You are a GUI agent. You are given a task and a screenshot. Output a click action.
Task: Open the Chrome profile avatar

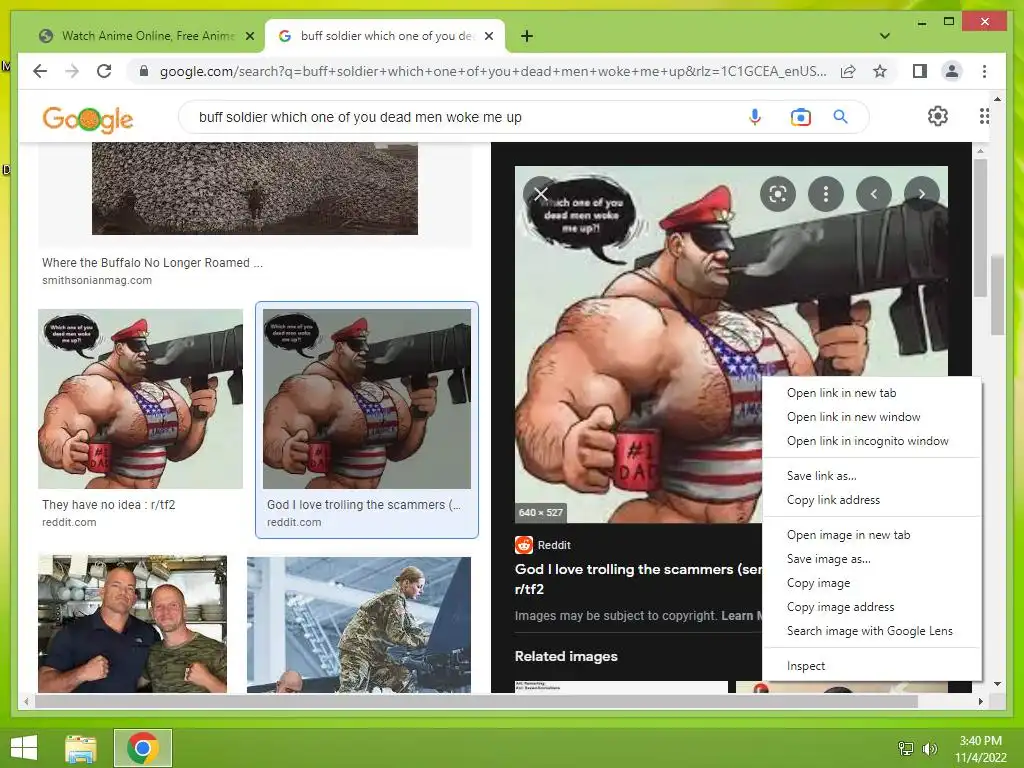point(952,71)
